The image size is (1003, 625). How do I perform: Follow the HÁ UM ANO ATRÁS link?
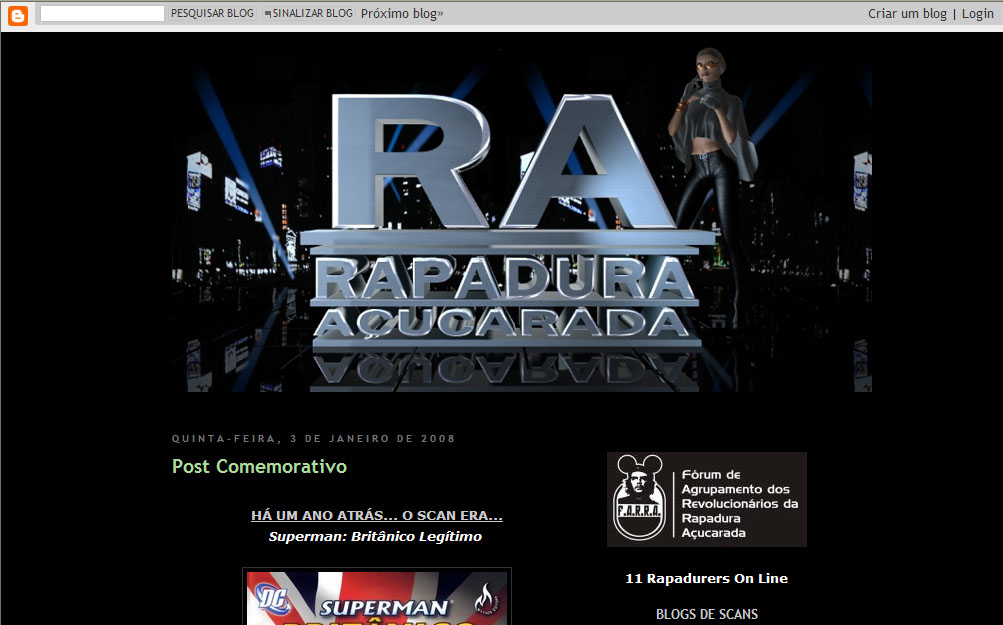376,516
